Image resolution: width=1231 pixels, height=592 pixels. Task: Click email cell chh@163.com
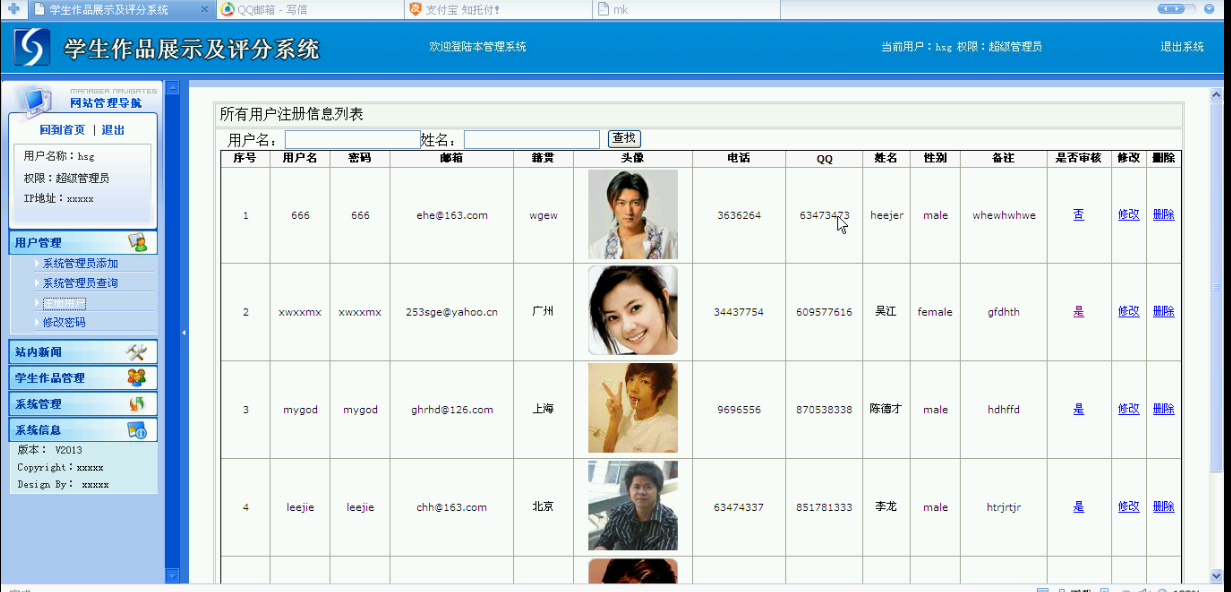pyautogui.click(x=452, y=507)
